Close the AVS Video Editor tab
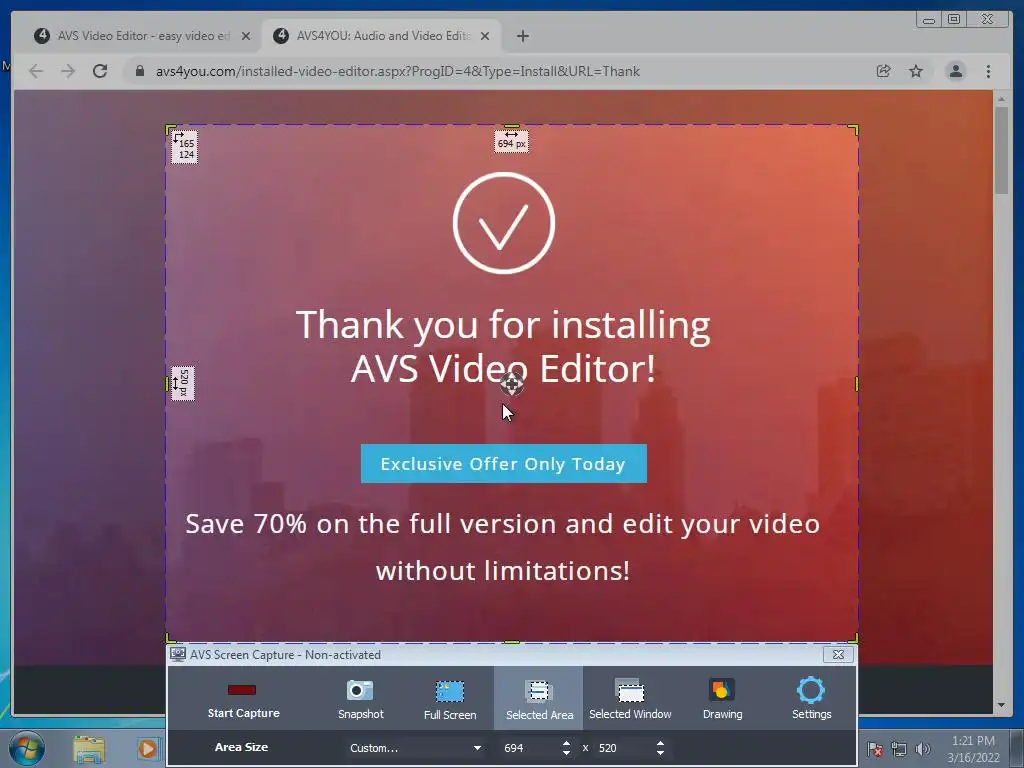1024x768 pixels. click(246, 37)
